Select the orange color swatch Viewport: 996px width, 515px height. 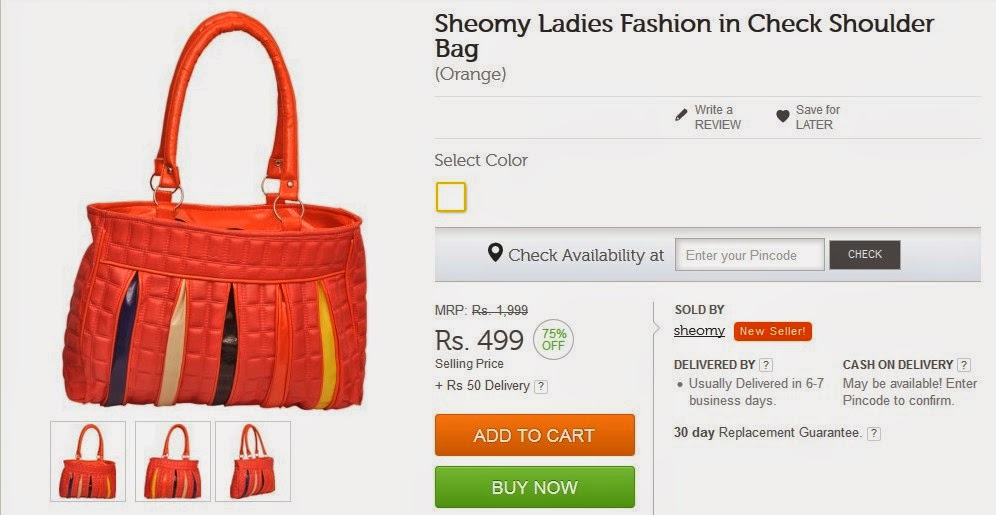pos(451,197)
